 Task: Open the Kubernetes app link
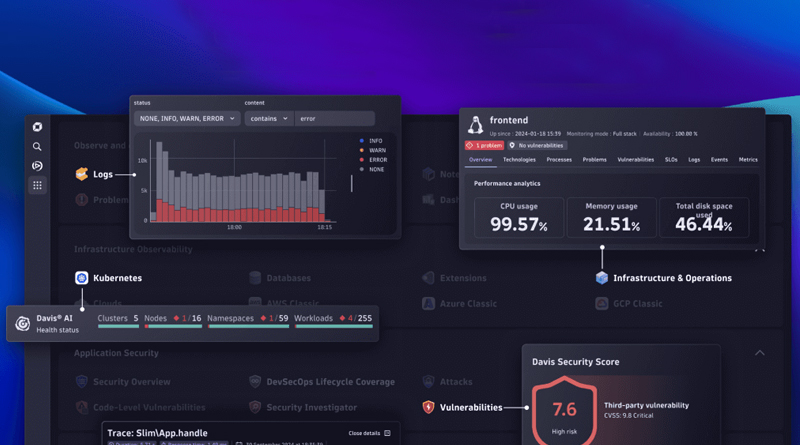117,278
